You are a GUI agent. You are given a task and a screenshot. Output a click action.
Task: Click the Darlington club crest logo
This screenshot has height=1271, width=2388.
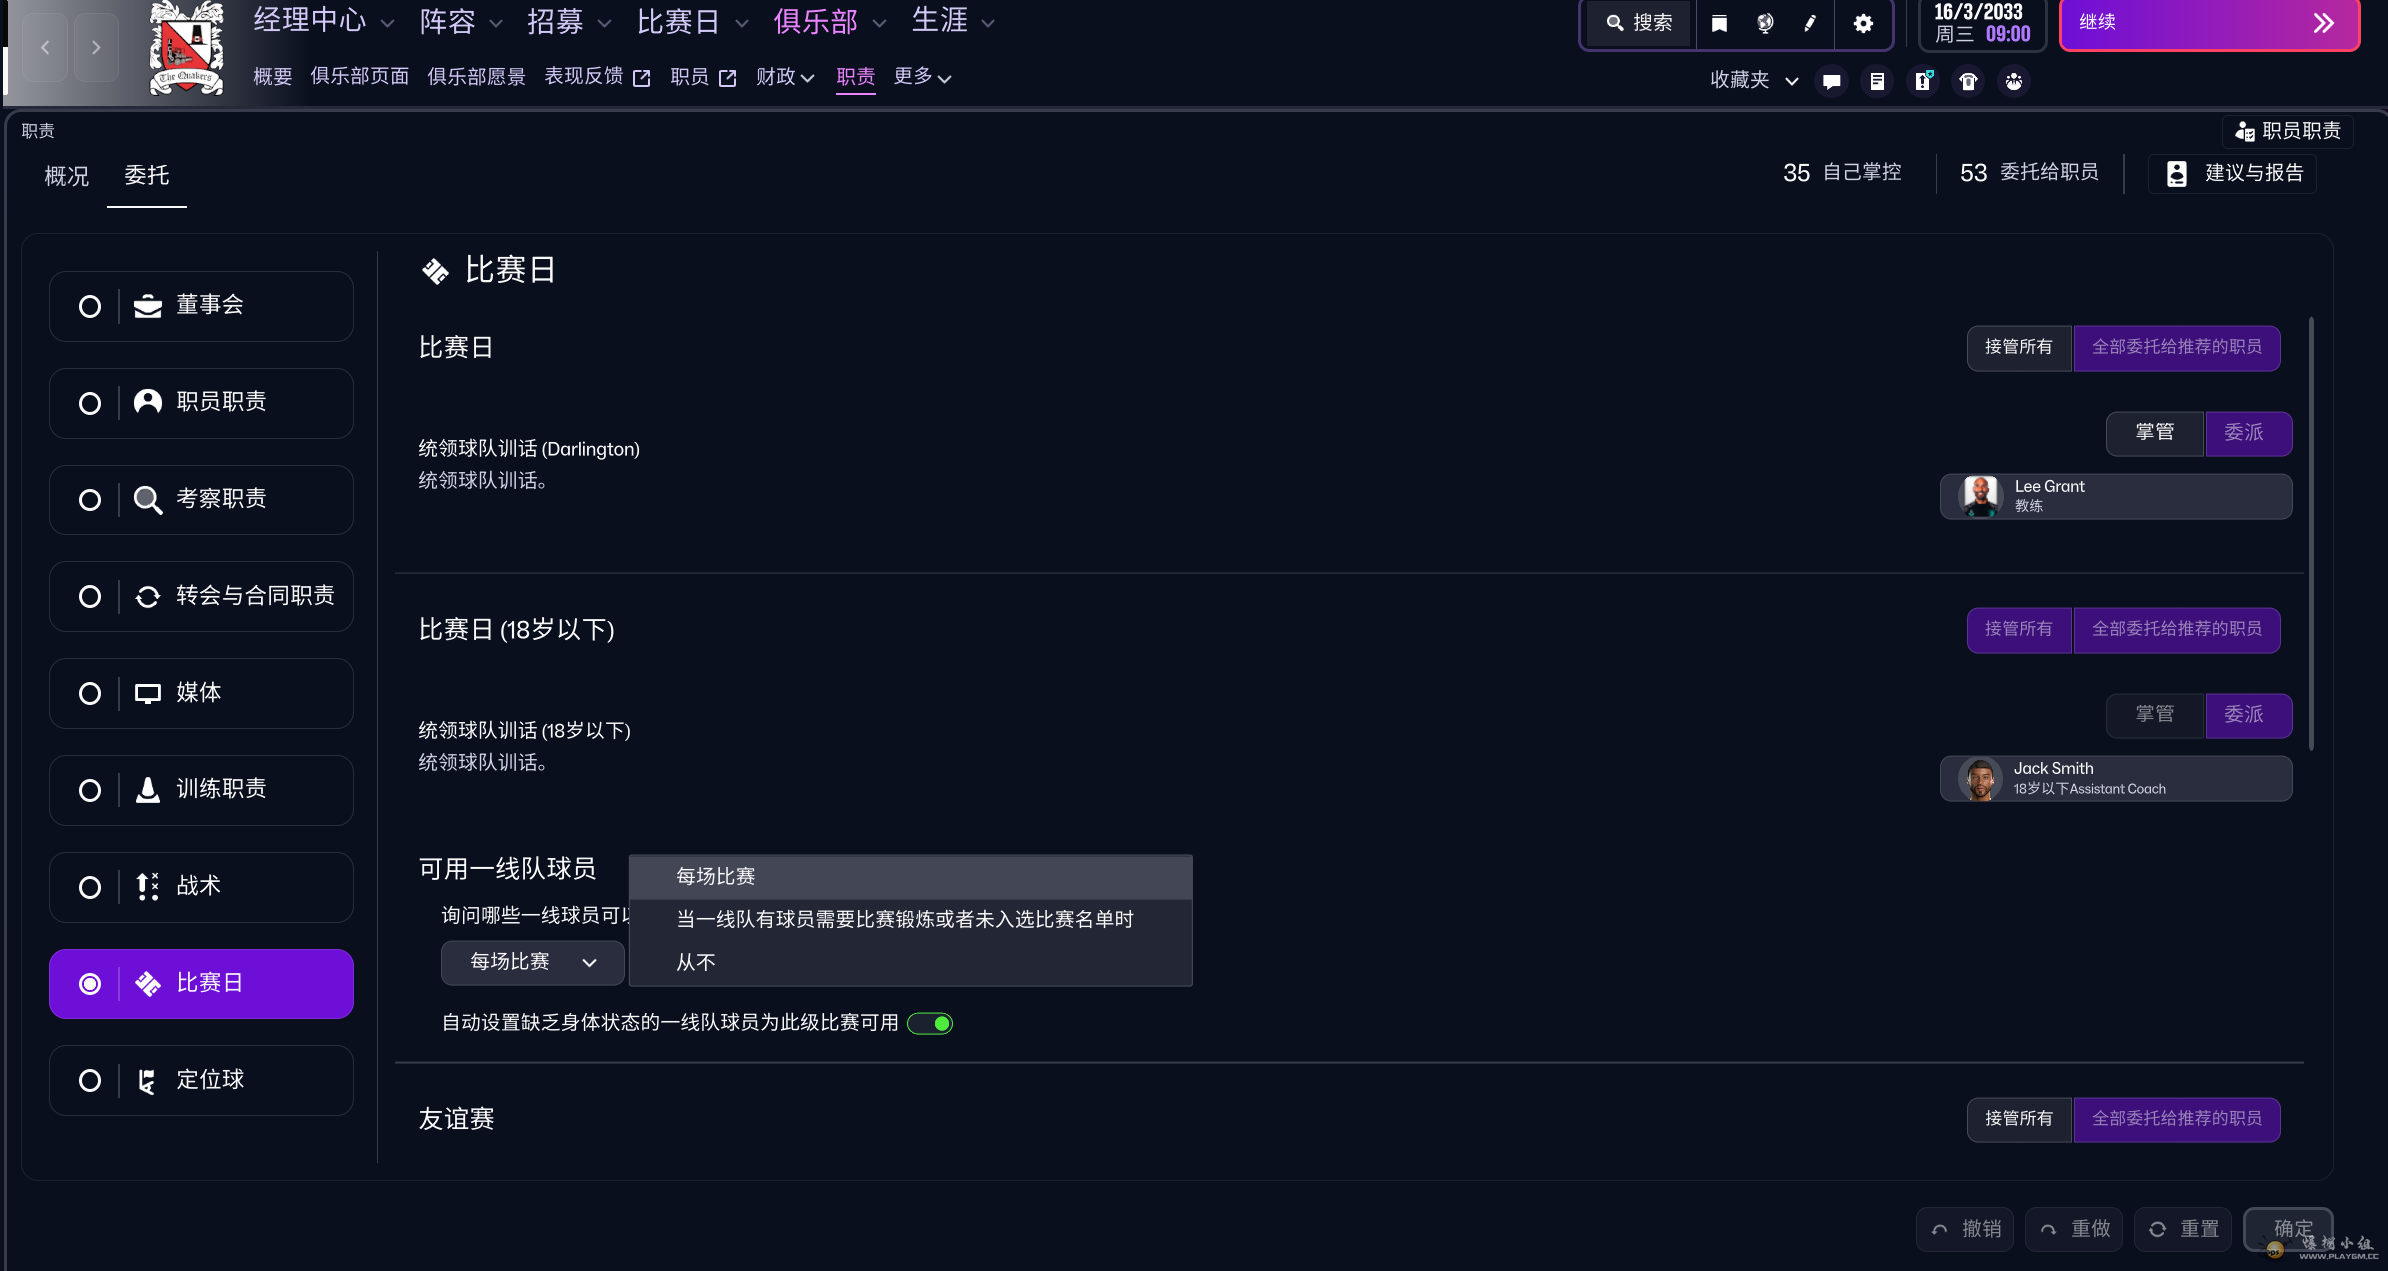pyautogui.click(x=186, y=48)
